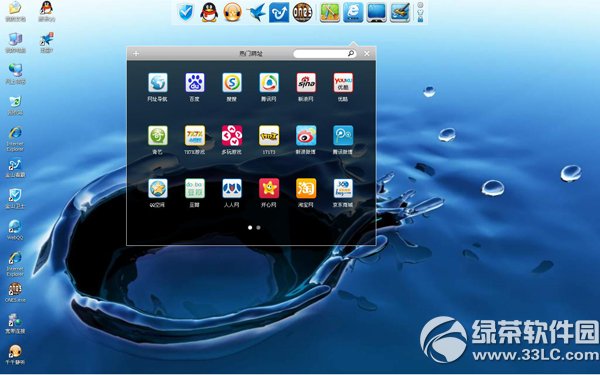The width and height of the screenshot is (600, 375).
Task: Click the Taobao orange icon
Action: coord(306,188)
